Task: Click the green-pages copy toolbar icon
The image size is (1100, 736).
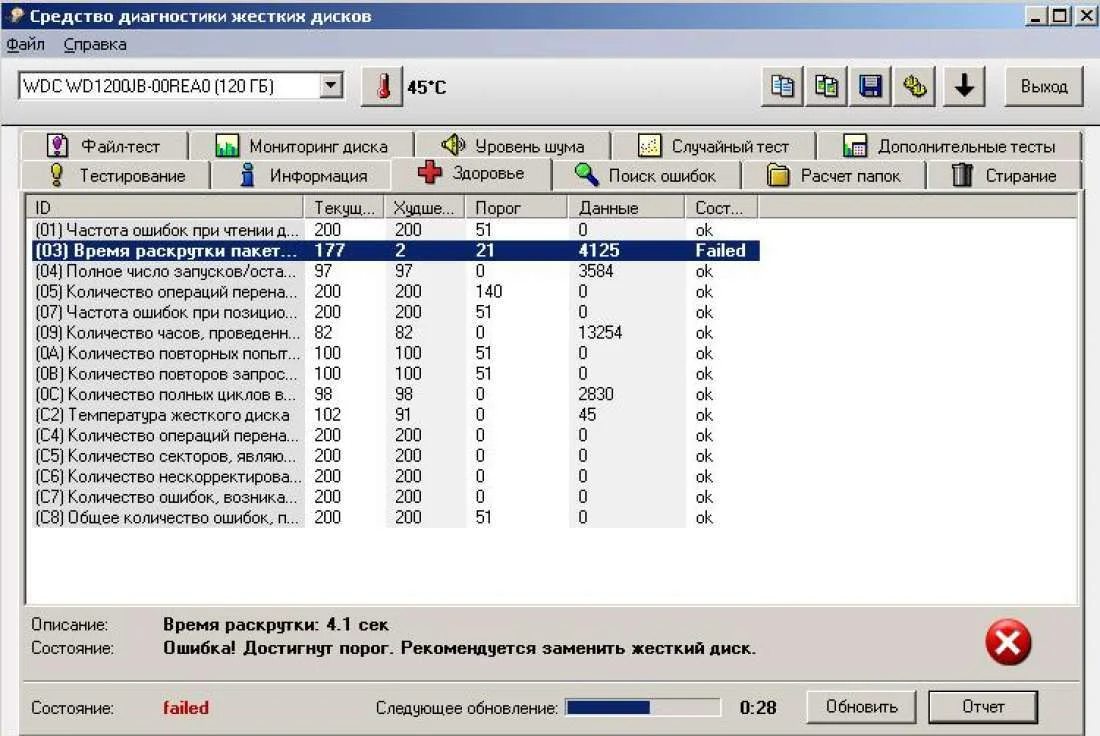Action: point(826,87)
